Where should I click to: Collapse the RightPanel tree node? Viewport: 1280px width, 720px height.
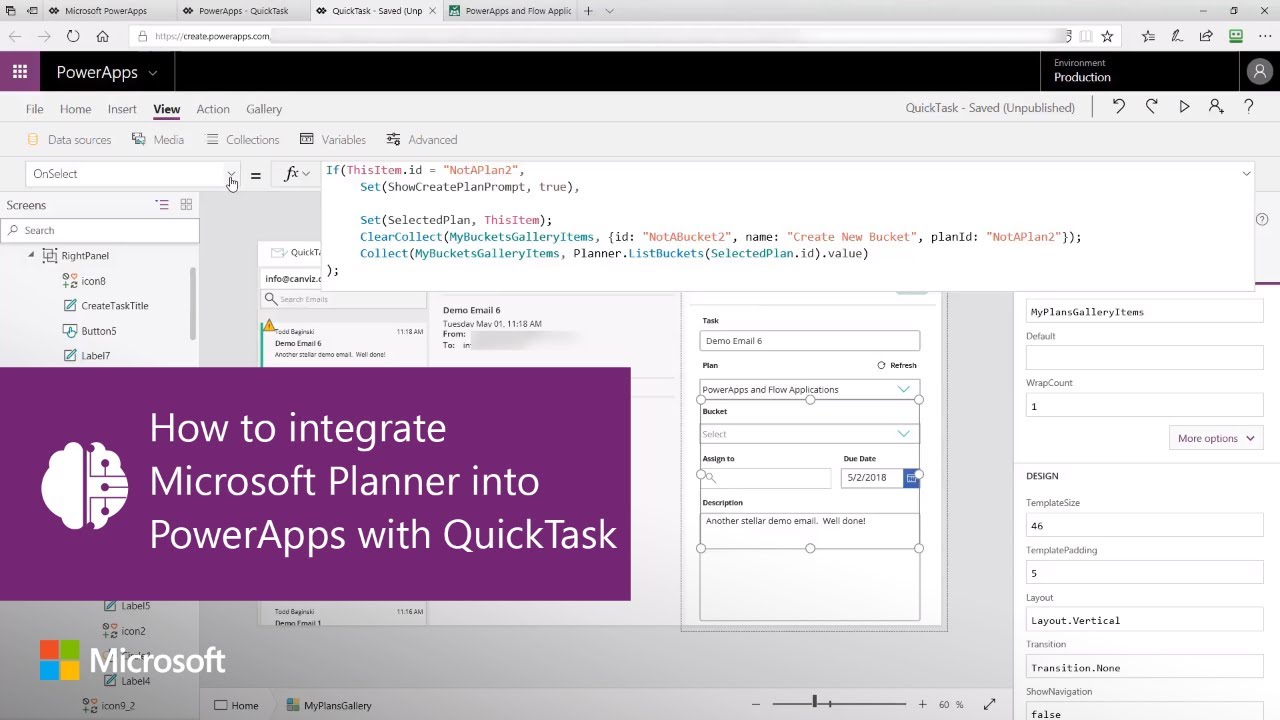click(31, 255)
